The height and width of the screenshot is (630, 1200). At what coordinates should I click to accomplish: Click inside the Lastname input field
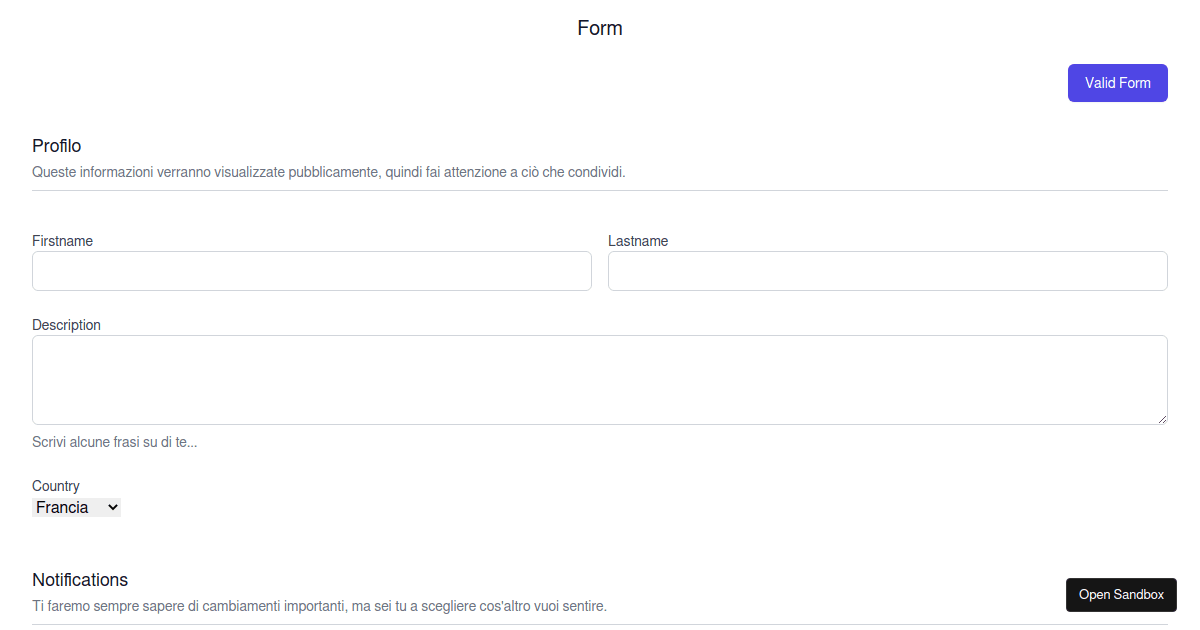[x=887, y=270]
